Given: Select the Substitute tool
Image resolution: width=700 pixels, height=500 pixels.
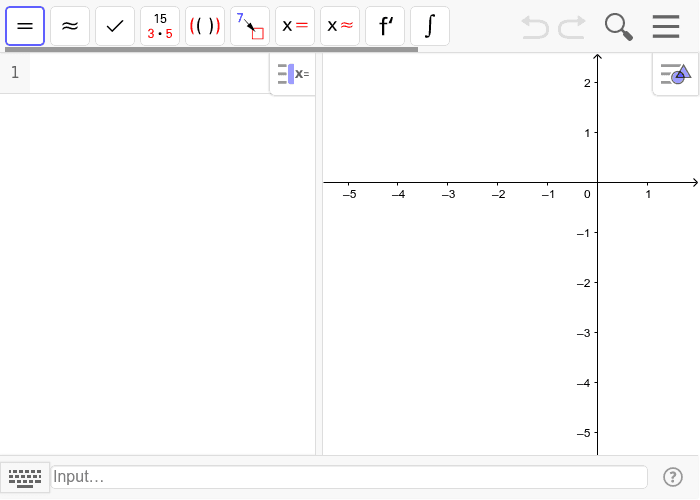Looking at the screenshot, I should pos(250,26).
